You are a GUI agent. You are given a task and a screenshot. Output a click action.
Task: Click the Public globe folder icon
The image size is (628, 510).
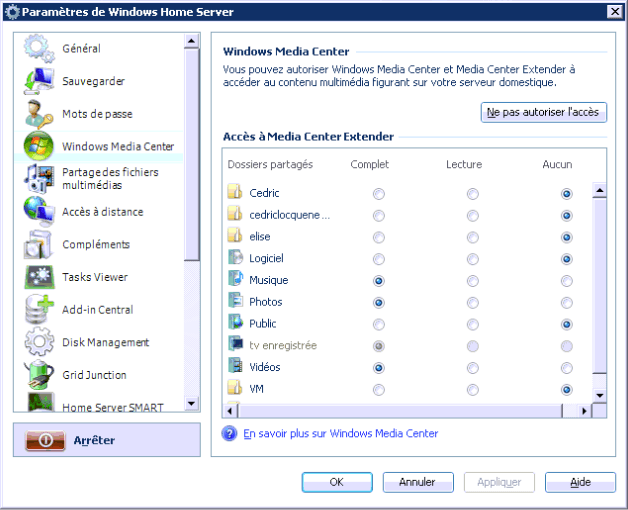(x=235, y=323)
